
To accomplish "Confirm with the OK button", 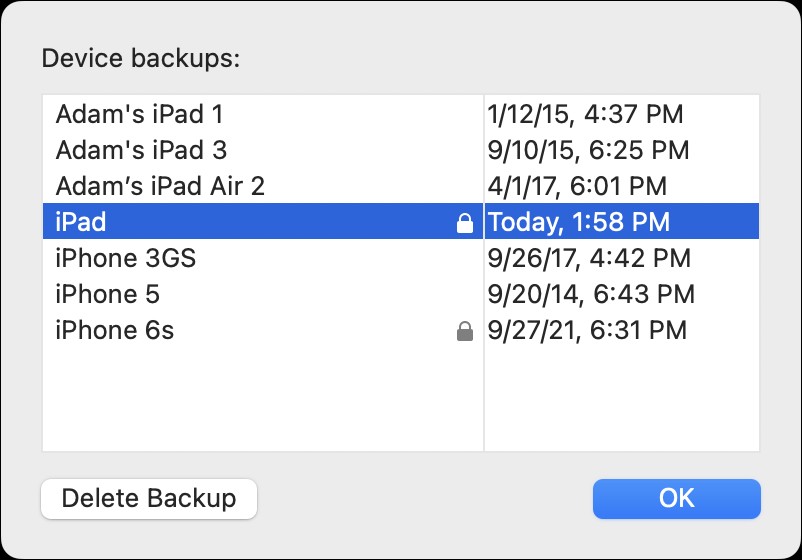I will tap(676, 498).
